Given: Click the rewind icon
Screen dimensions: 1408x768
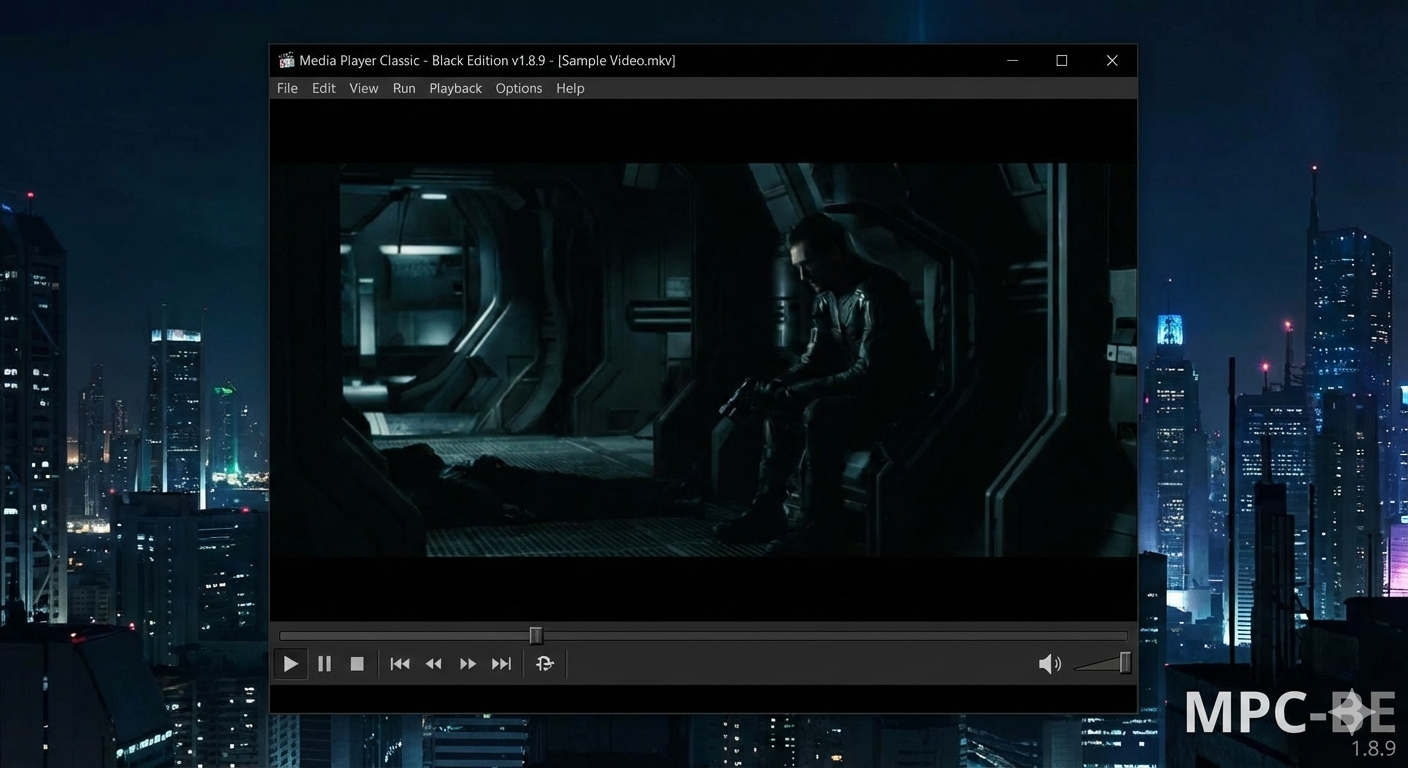Looking at the screenshot, I should (x=434, y=663).
